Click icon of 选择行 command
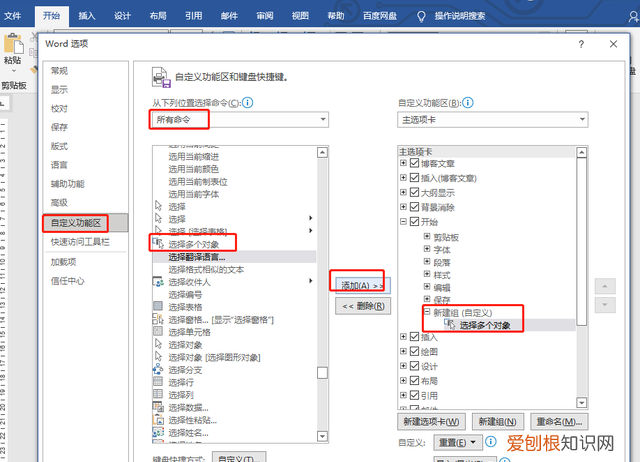This screenshot has height=462, width=640. click(x=158, y=382)
